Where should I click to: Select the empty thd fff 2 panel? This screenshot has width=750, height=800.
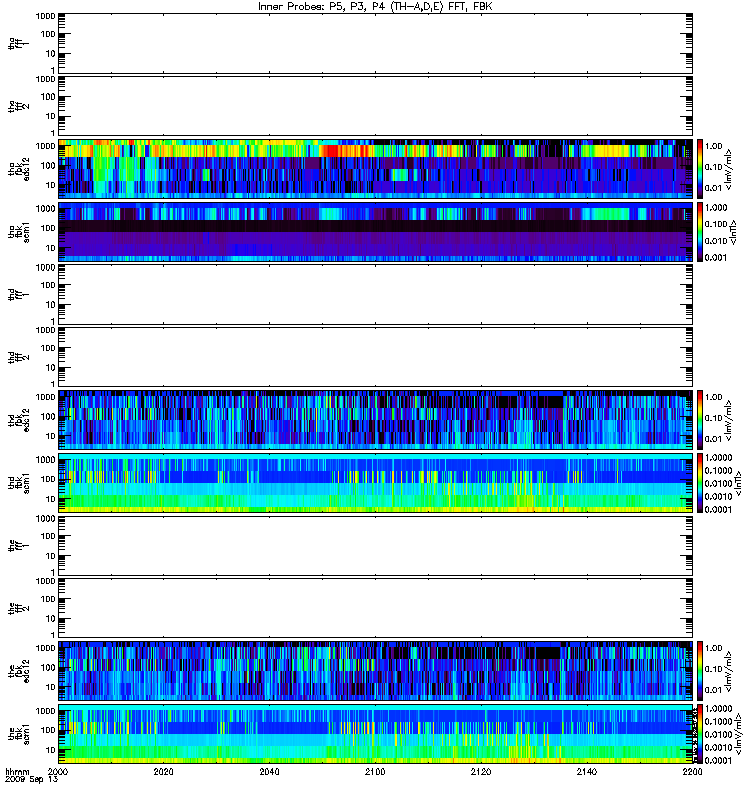coord(375,357)
